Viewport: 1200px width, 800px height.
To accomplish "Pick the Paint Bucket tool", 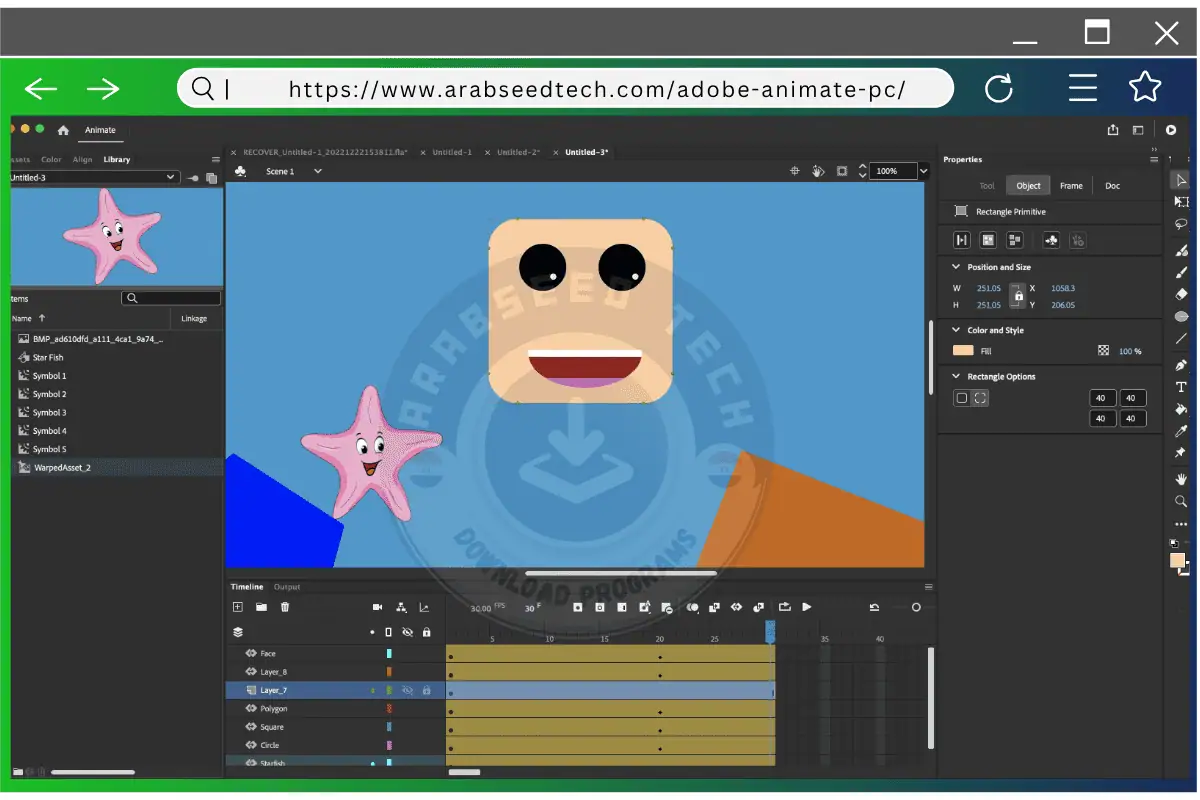I will pyautogui.click(x=1181, y=410).
